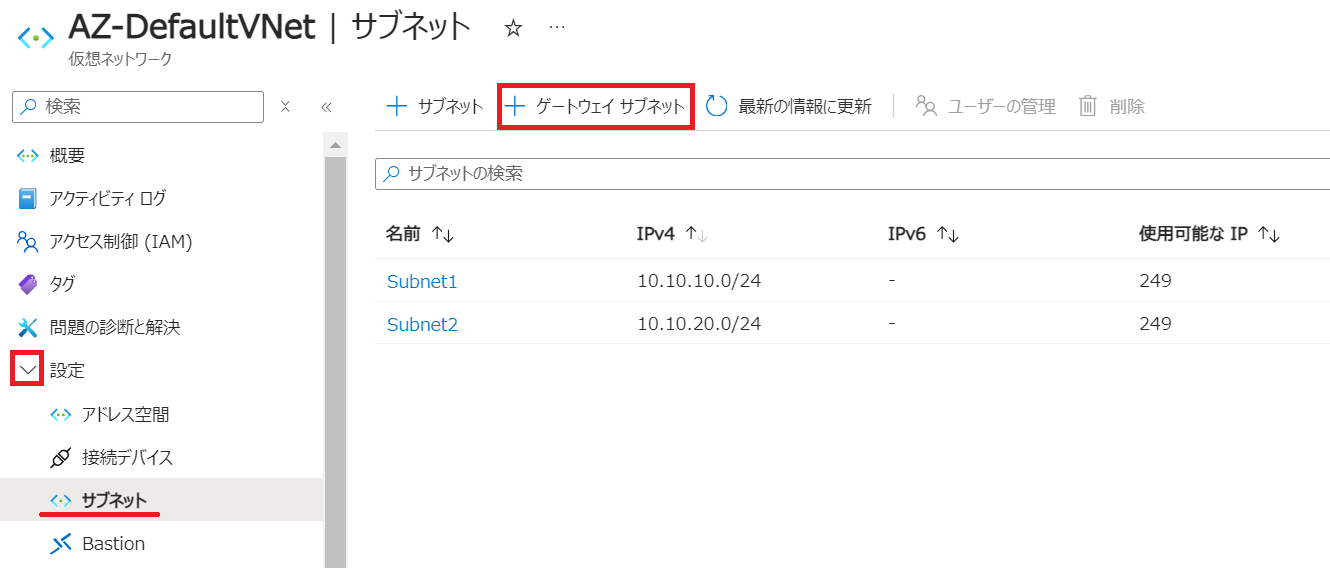Open the more options ellipsis in header
Viewport: 1330px width, 568px height.
pos(557,27)
